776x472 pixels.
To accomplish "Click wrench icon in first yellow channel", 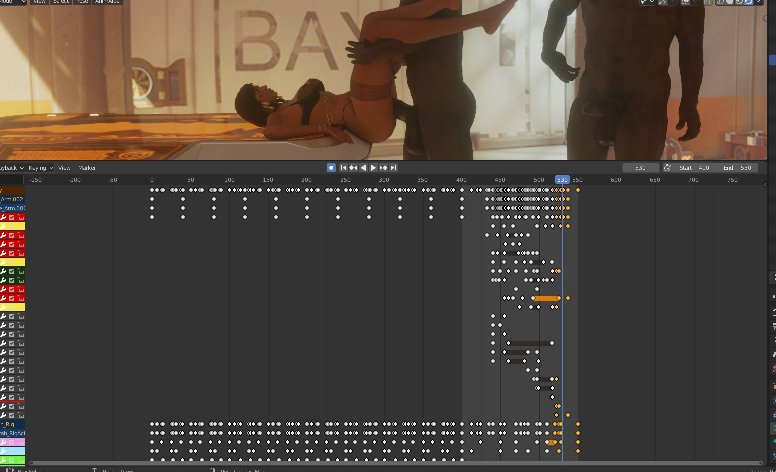I will pos(3,226).
